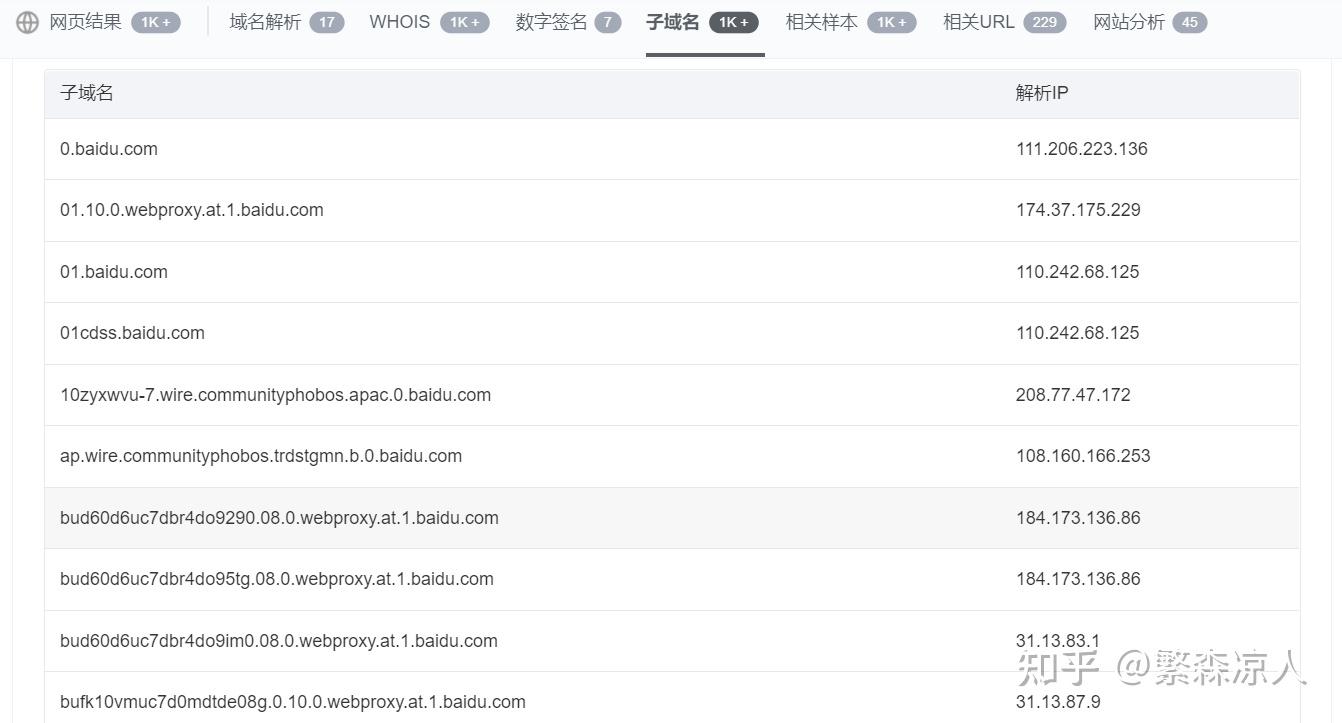1342x723 pixels.
Task: Click IP address 208.77.47.172
Action: (1073, 395)
